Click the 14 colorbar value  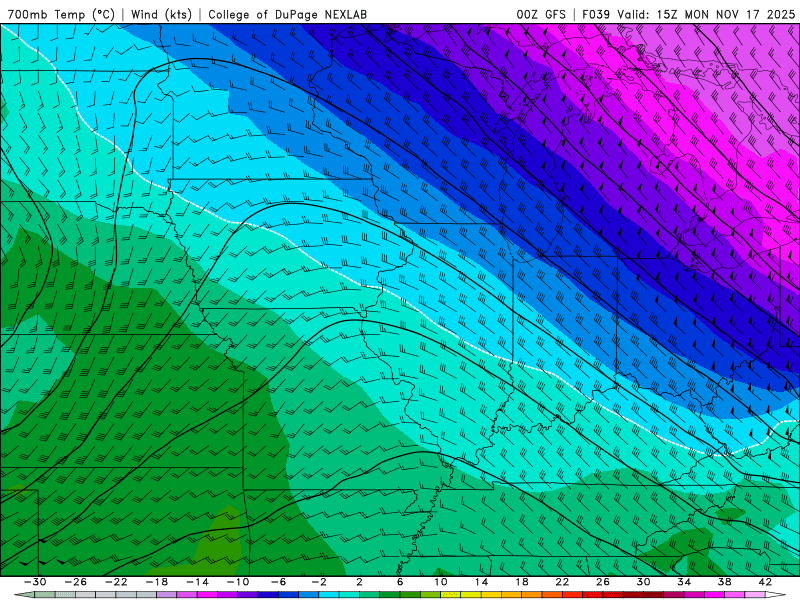point(481,582)
